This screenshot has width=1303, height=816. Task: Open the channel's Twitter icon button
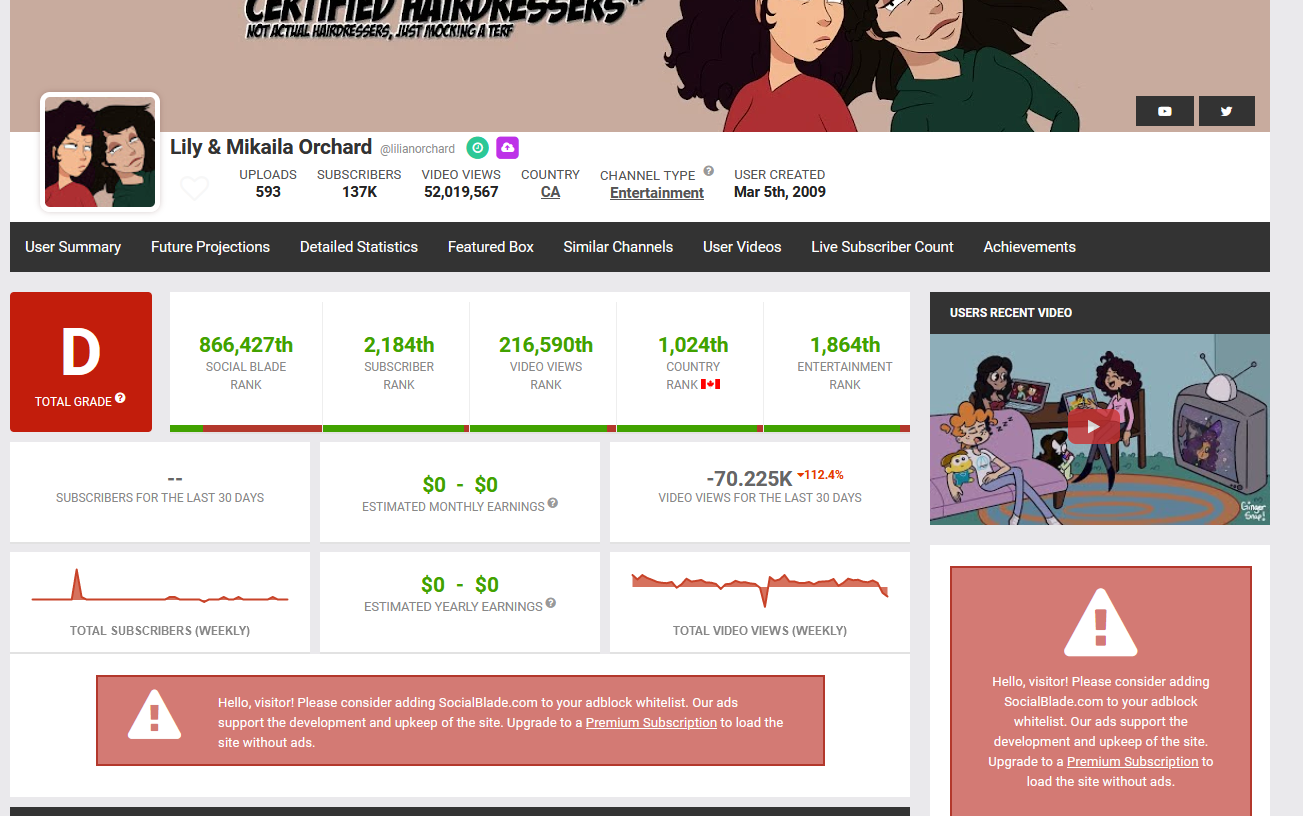(1226, 111)
